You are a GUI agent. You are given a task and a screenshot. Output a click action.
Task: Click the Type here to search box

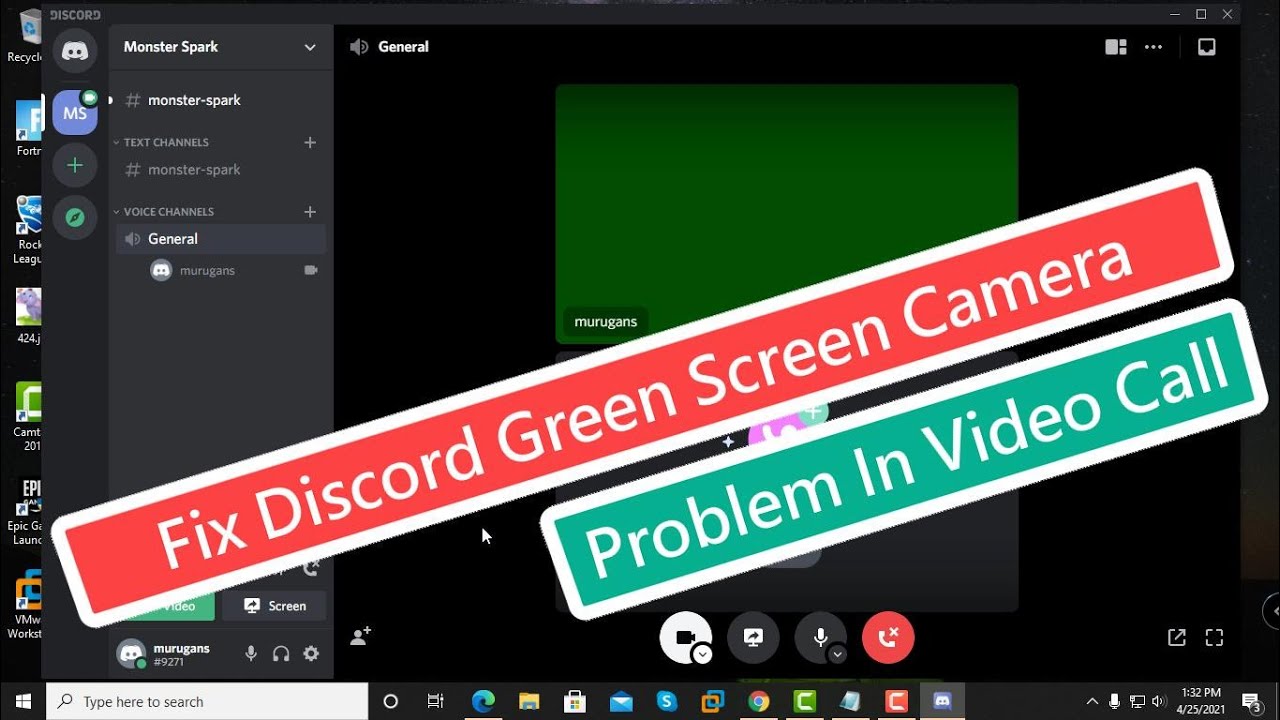click(x=207, y=701)
